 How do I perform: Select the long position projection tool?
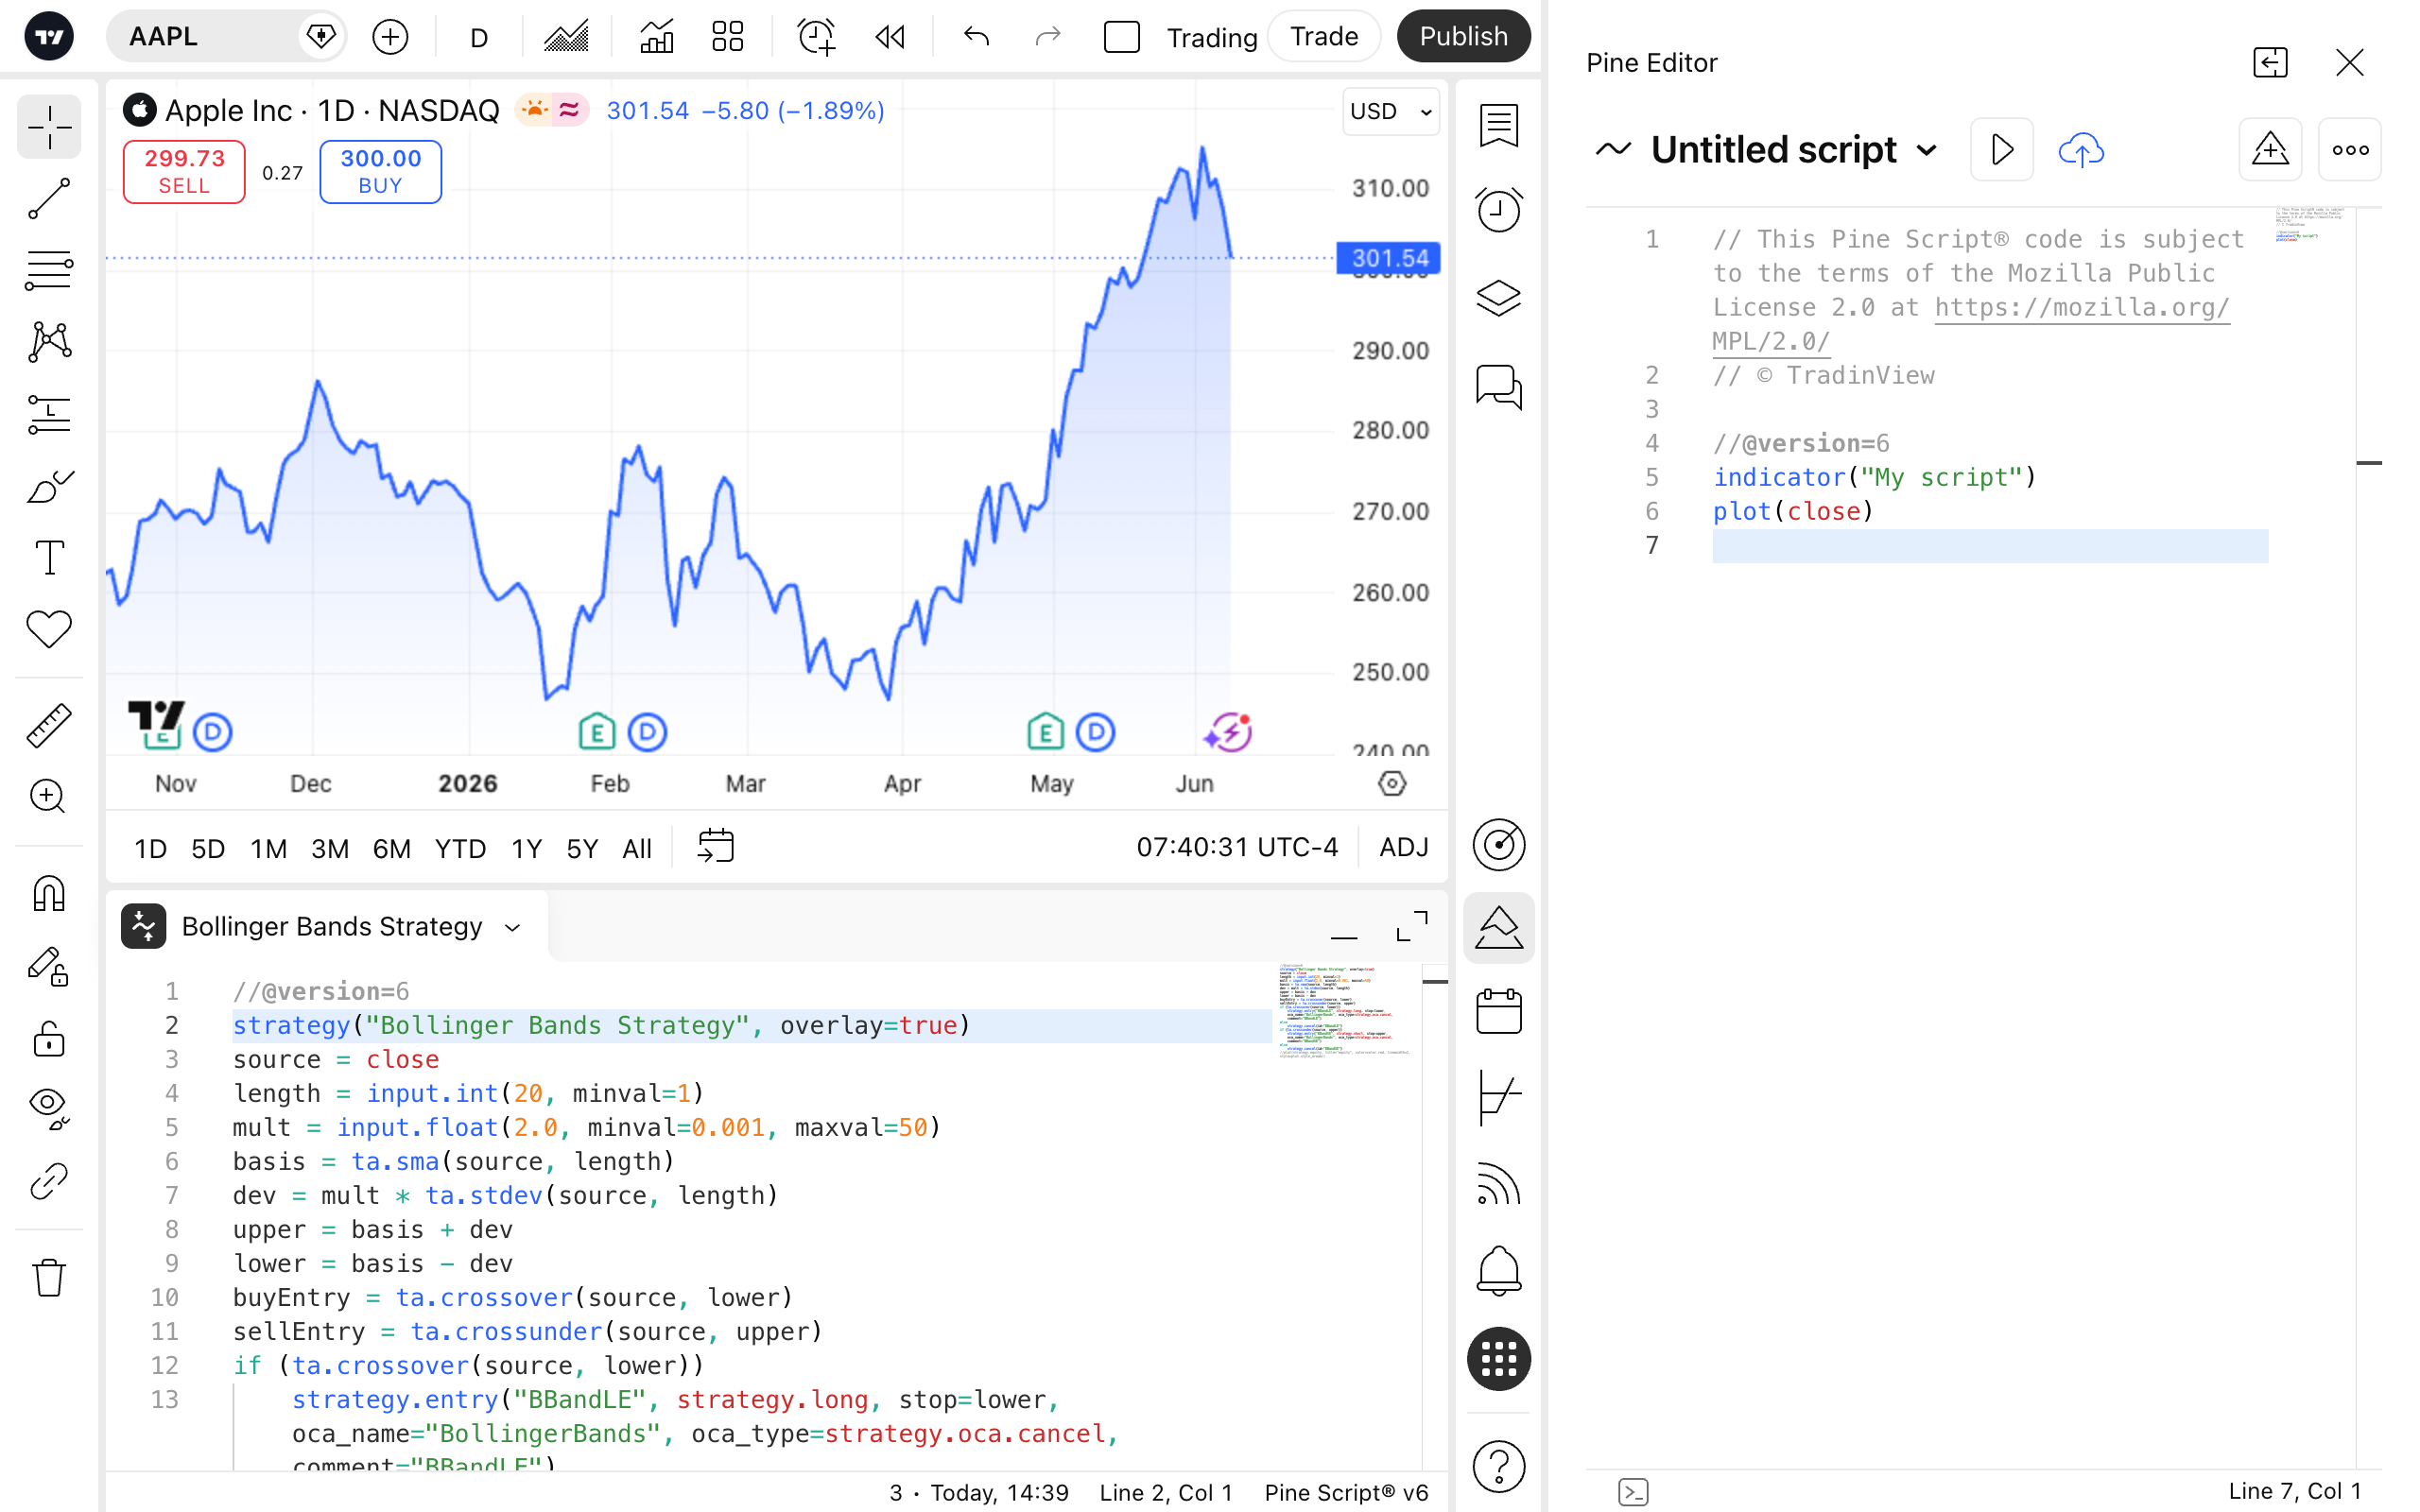click(49, 414)
